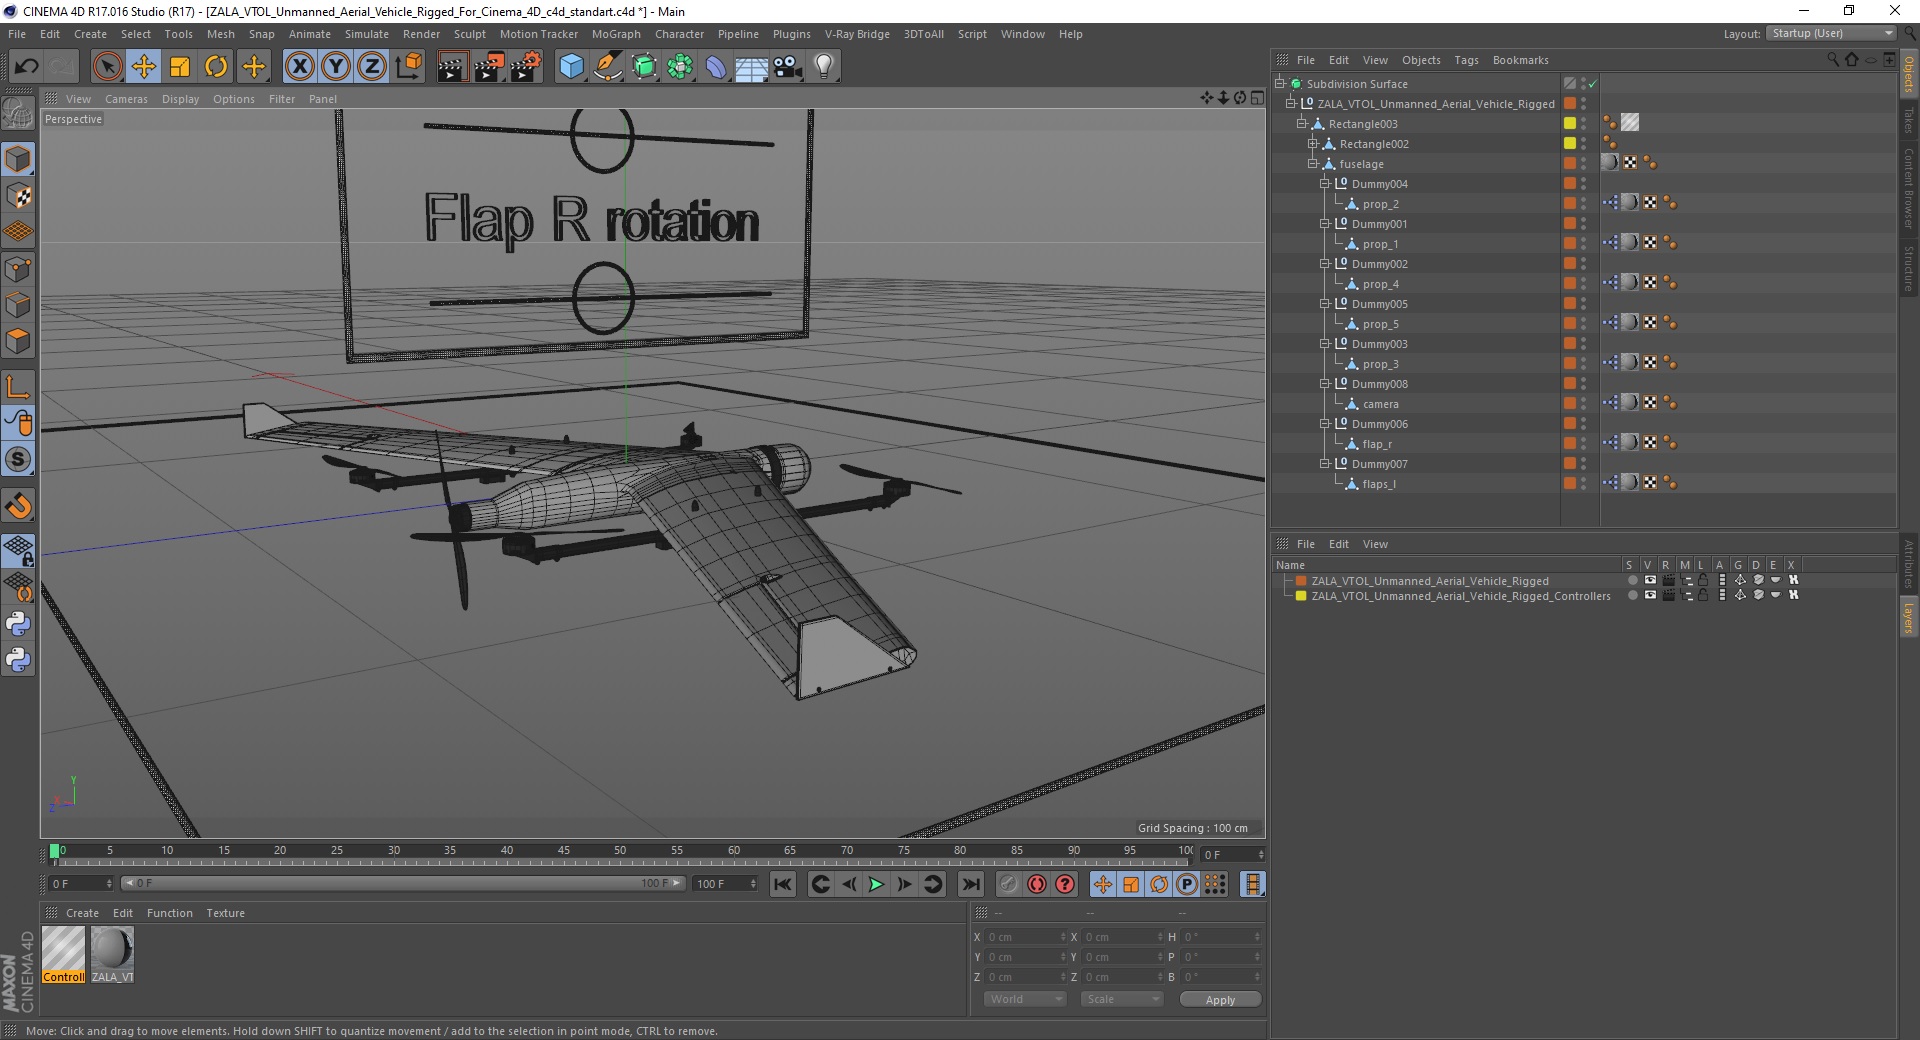Open the deformer objects icon
The height and width of the screenshot is (1040, 1920).
pos(716,67)
